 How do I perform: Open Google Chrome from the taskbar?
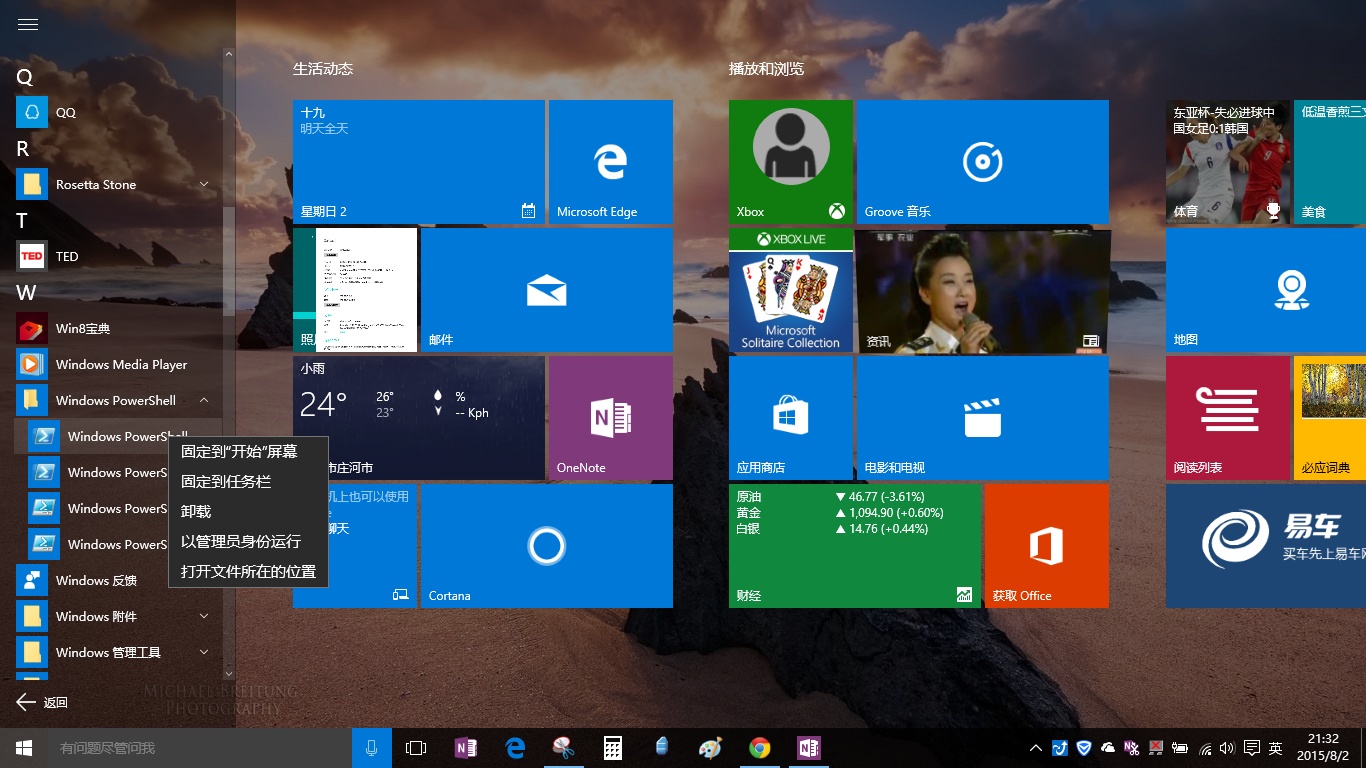760,748
